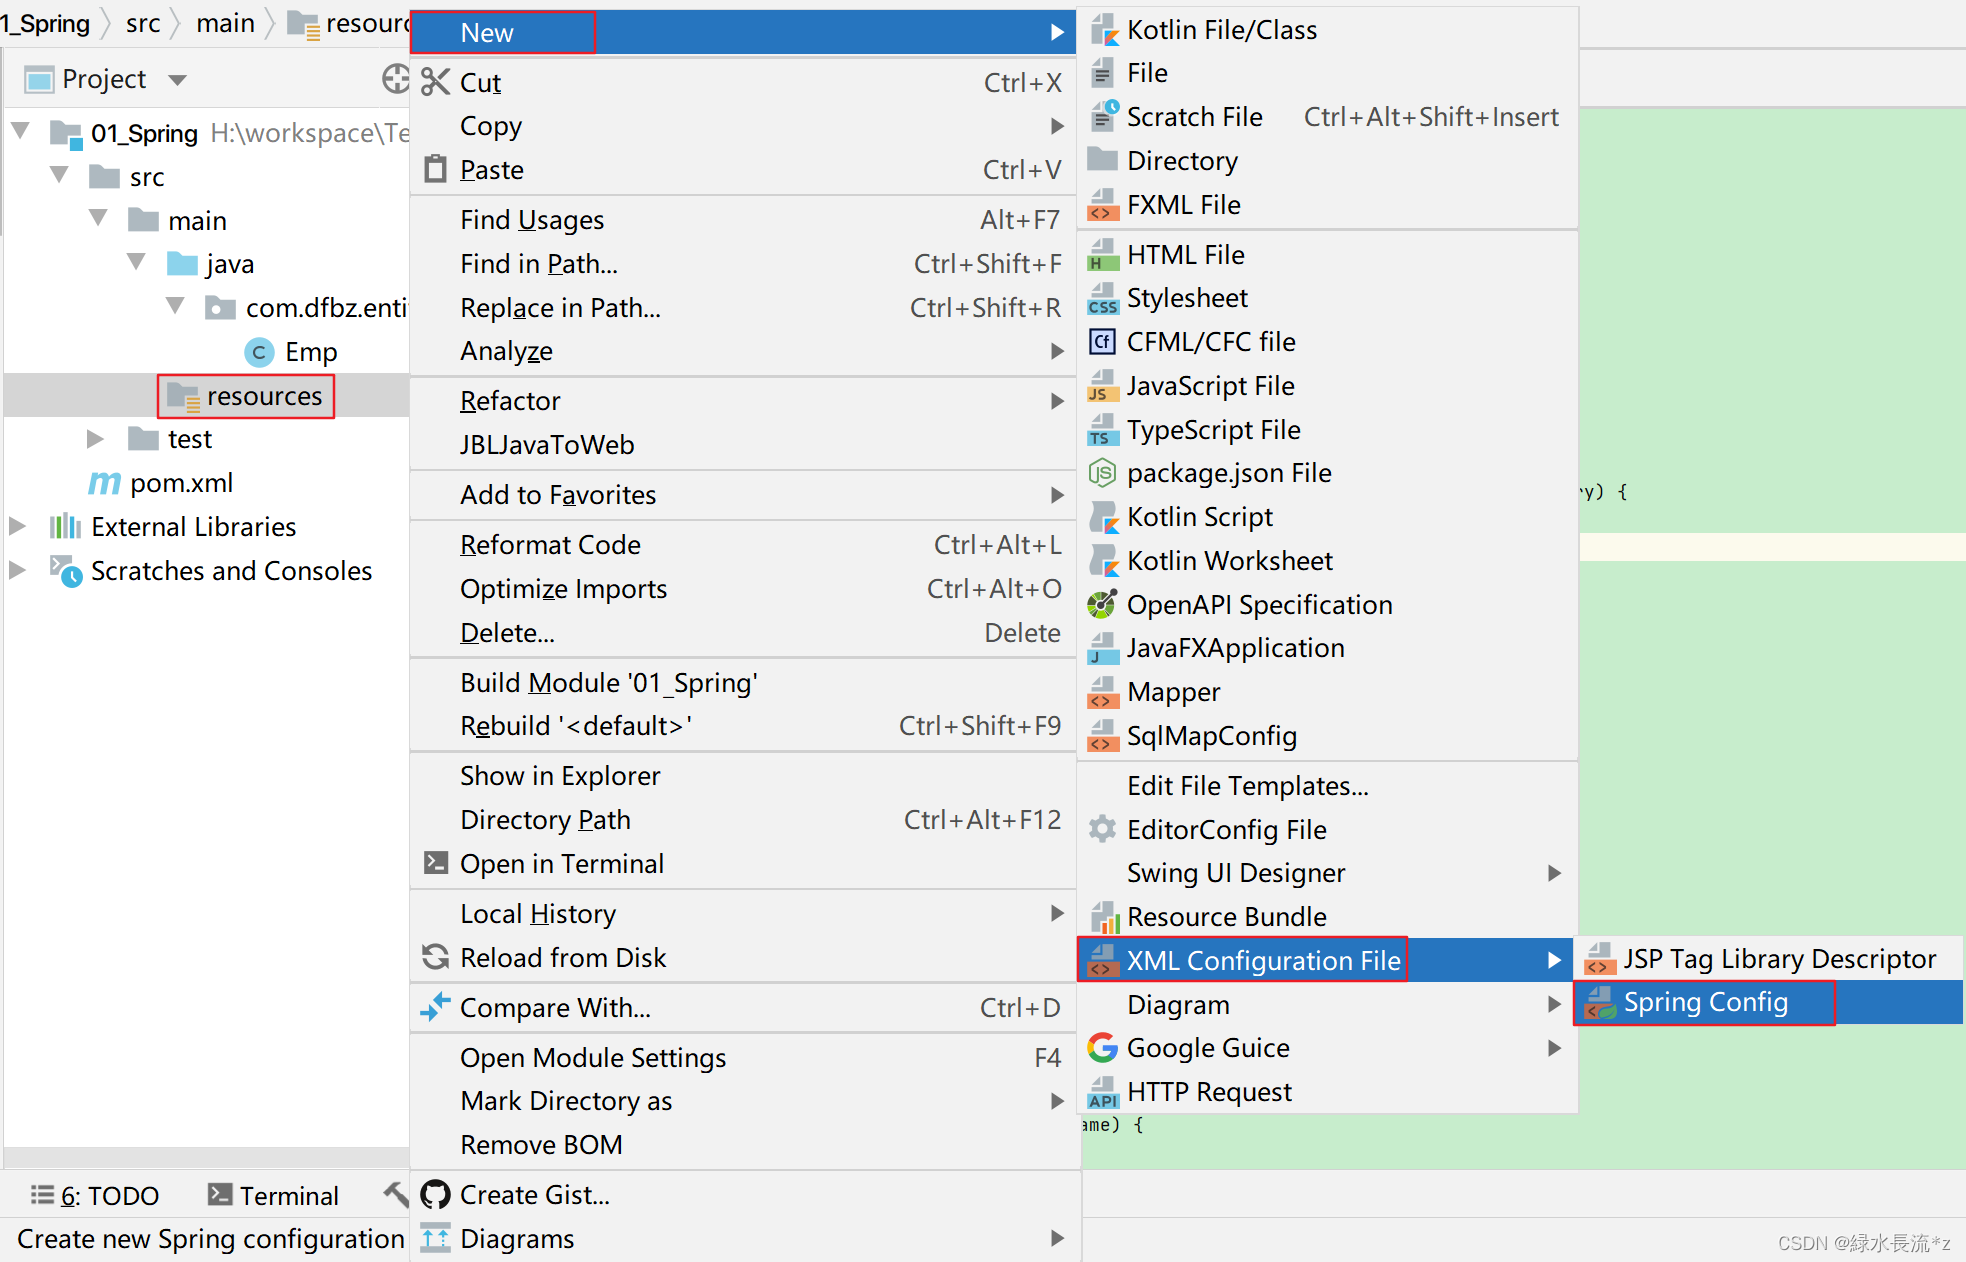
Task: Select Directory in the New submenu
Action: pos(1327,161)
